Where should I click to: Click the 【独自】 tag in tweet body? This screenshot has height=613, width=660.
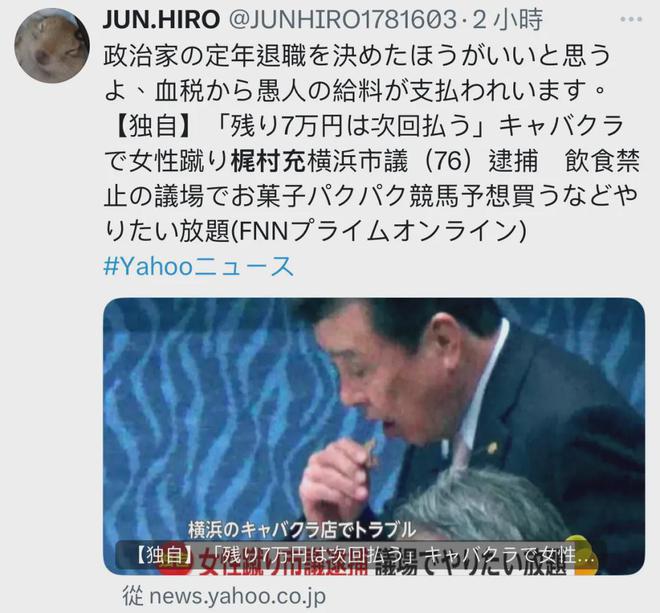tap(150, 126)
